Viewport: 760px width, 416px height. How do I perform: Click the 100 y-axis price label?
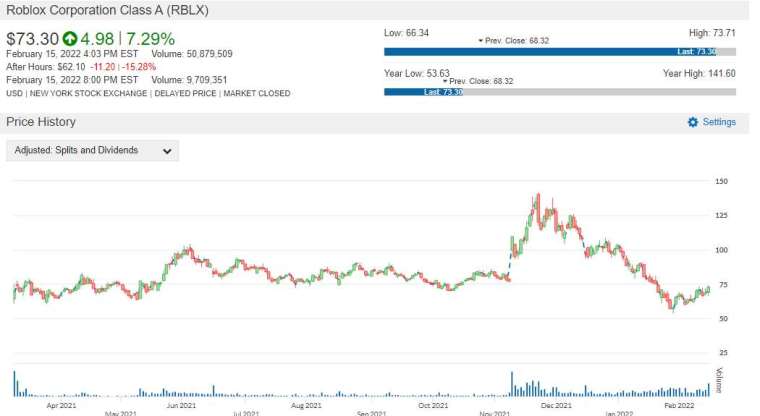(721, 250)
